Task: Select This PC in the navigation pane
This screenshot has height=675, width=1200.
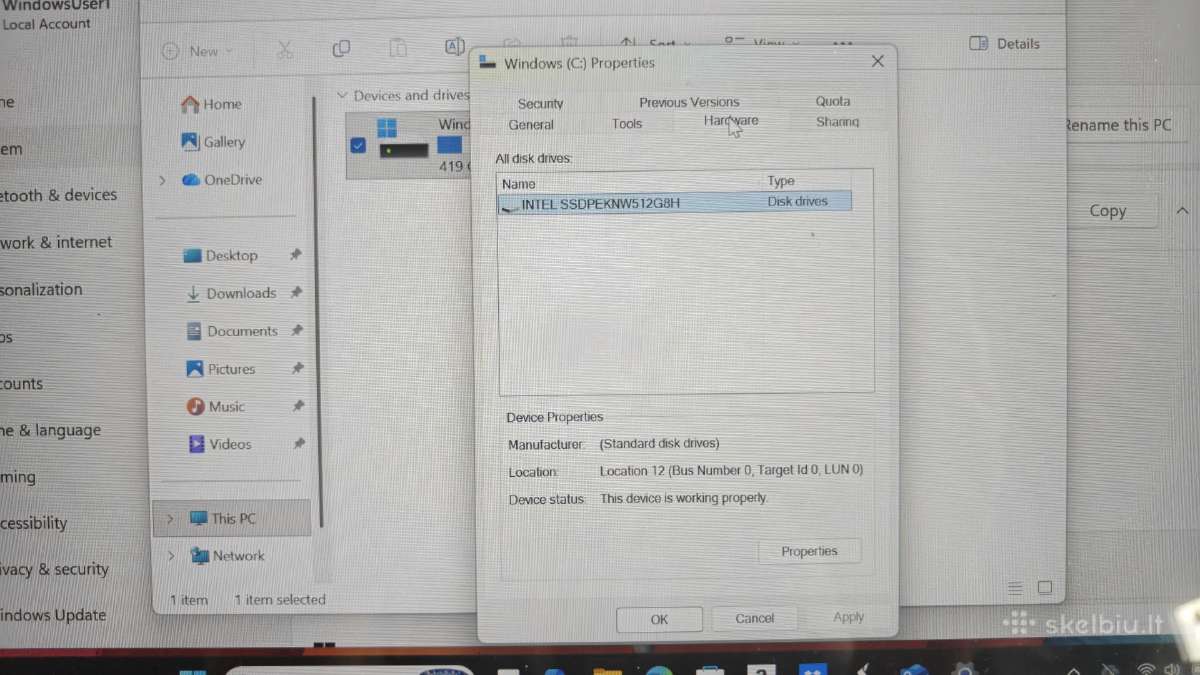Action: pyautogui.click(x=232, y=519)
